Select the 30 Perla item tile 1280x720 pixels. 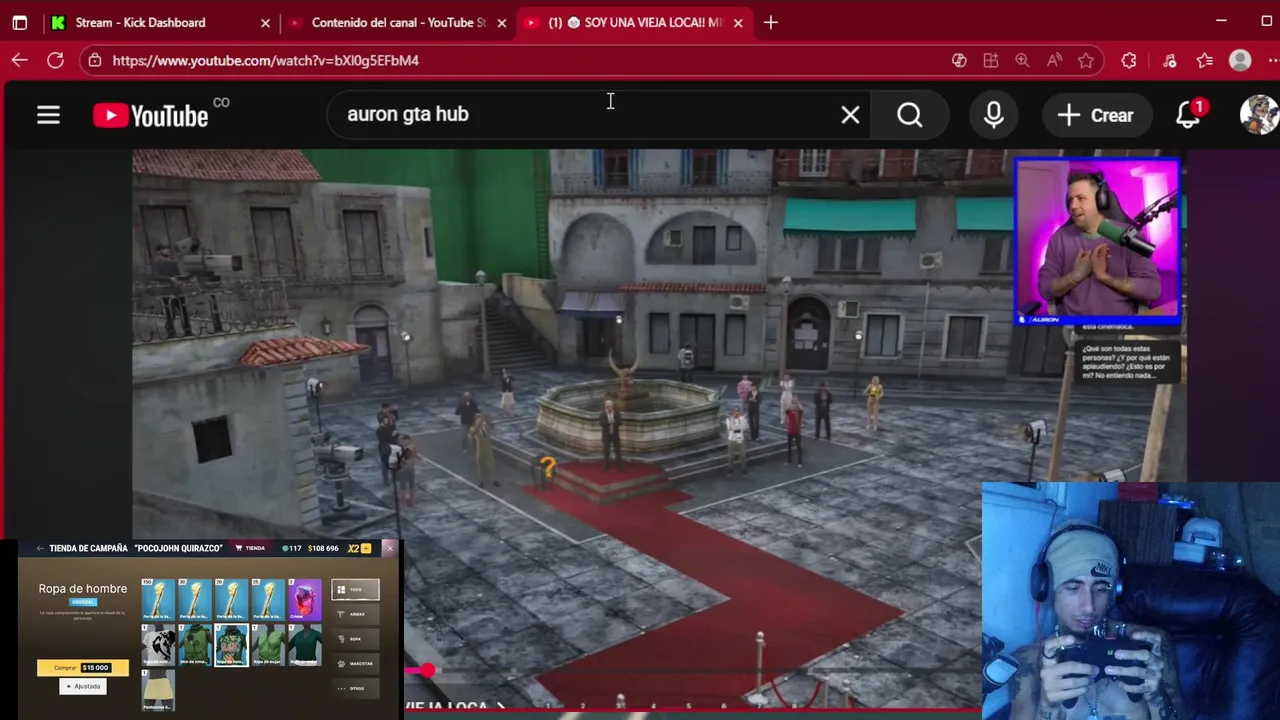click(195, 600)
